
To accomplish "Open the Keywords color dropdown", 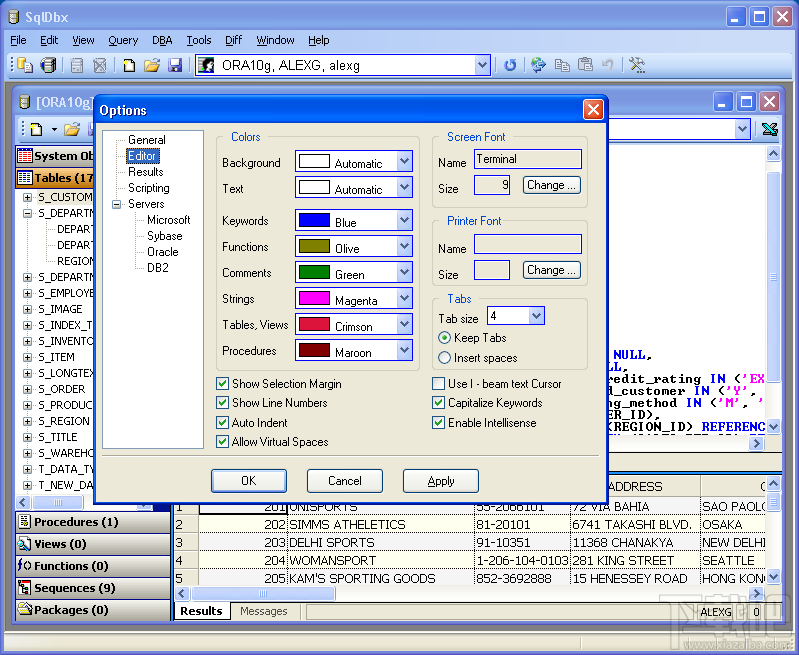I will (404, 221).
